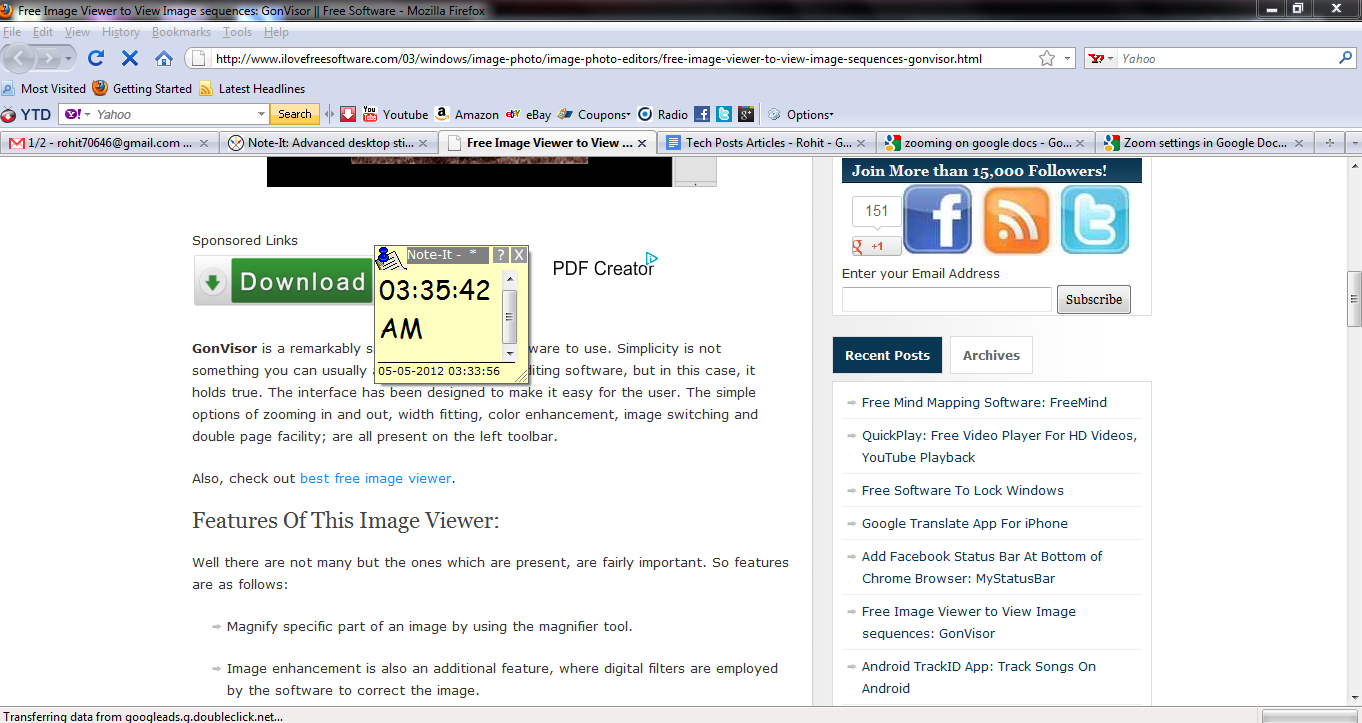The height and width of the screenshot is (723, 1362).
Task: Click inside the Enter your Email Address field
Action: pyautogui.click(x=947, y=299)
